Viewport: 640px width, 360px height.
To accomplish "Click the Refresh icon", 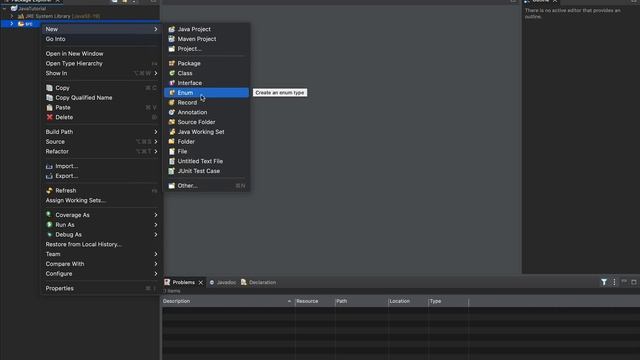I will point(49,191).
